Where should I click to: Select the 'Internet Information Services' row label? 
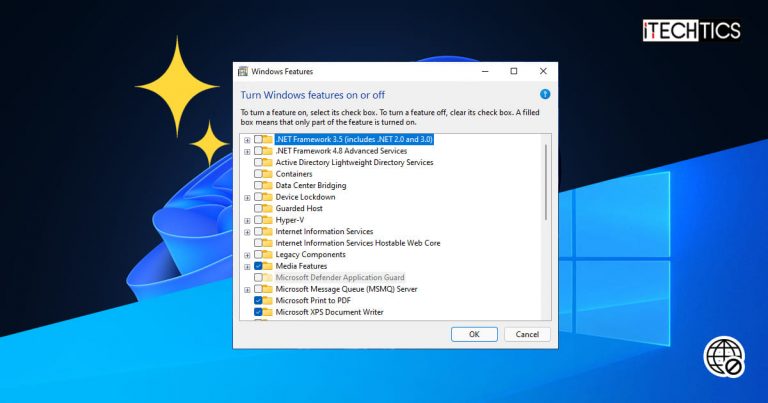tap(324, 231)
